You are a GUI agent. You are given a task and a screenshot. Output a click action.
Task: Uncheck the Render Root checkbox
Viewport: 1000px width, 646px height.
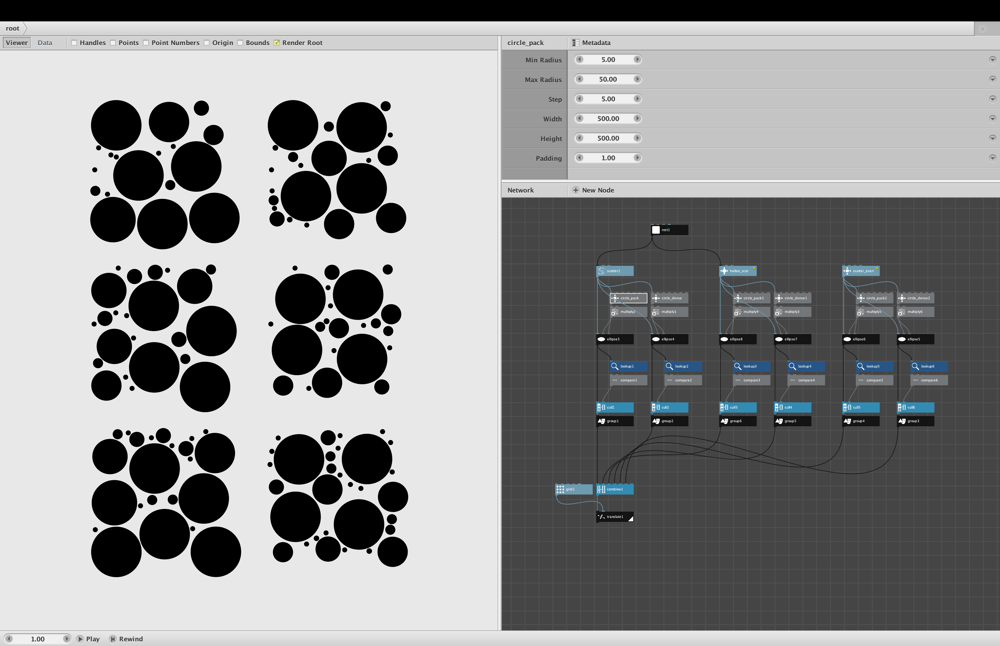point(277,43)
